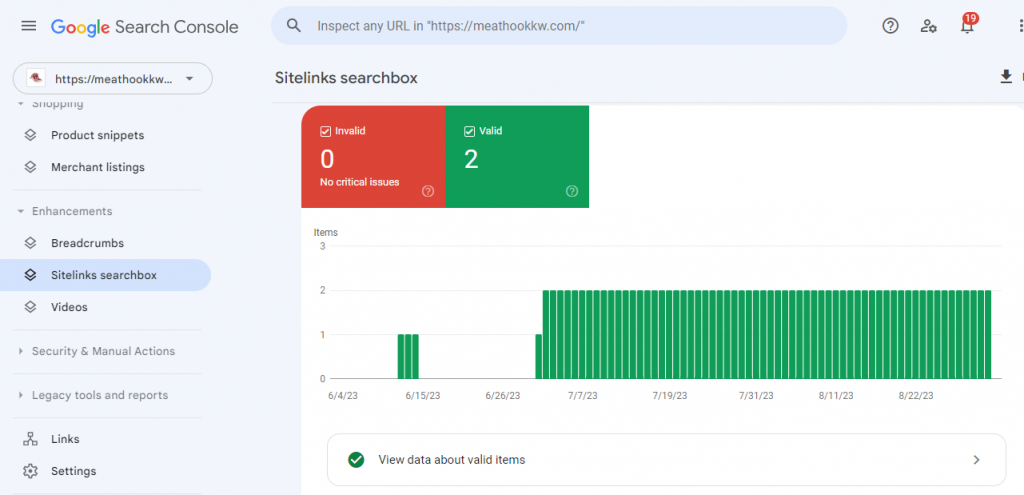Click the 6/4/23 date label
This screenshot has height=495, width=1024.
(x=344, y=396)
